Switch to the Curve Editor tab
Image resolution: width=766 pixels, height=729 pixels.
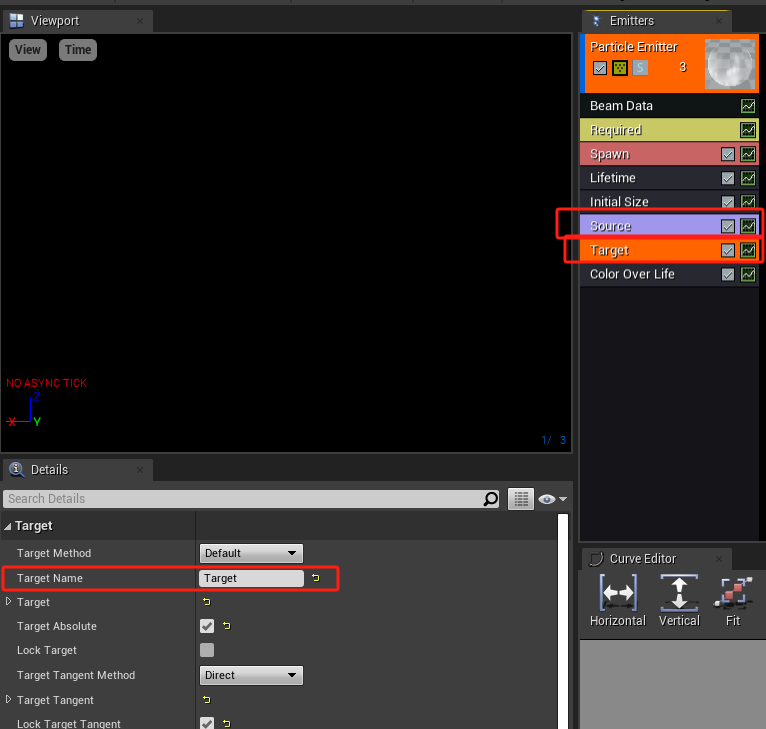pyautogui.click(x=656, y=558)
